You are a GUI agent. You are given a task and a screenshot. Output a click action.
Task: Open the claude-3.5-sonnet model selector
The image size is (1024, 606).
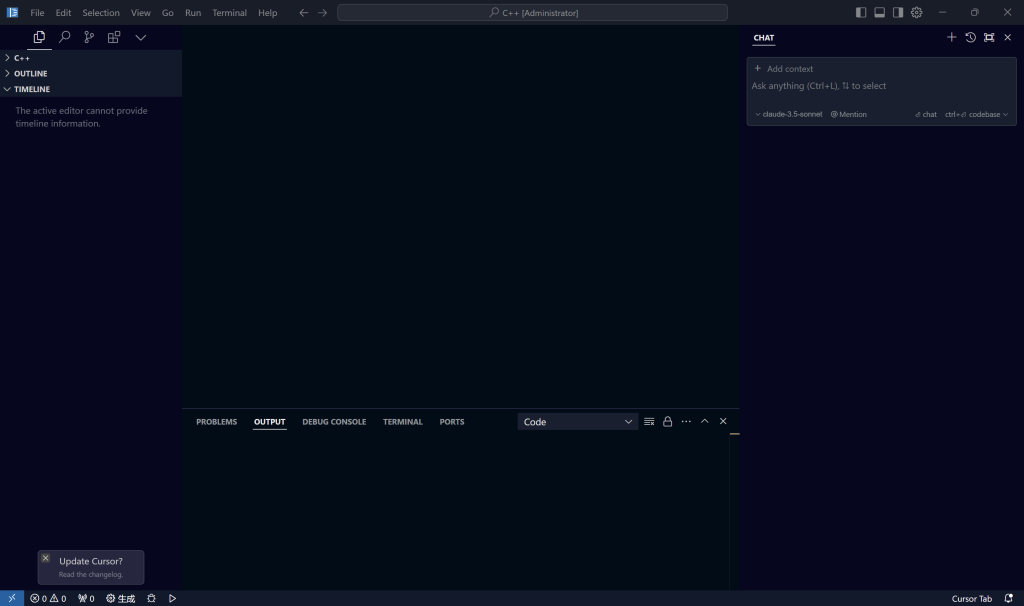pos(788,114)
